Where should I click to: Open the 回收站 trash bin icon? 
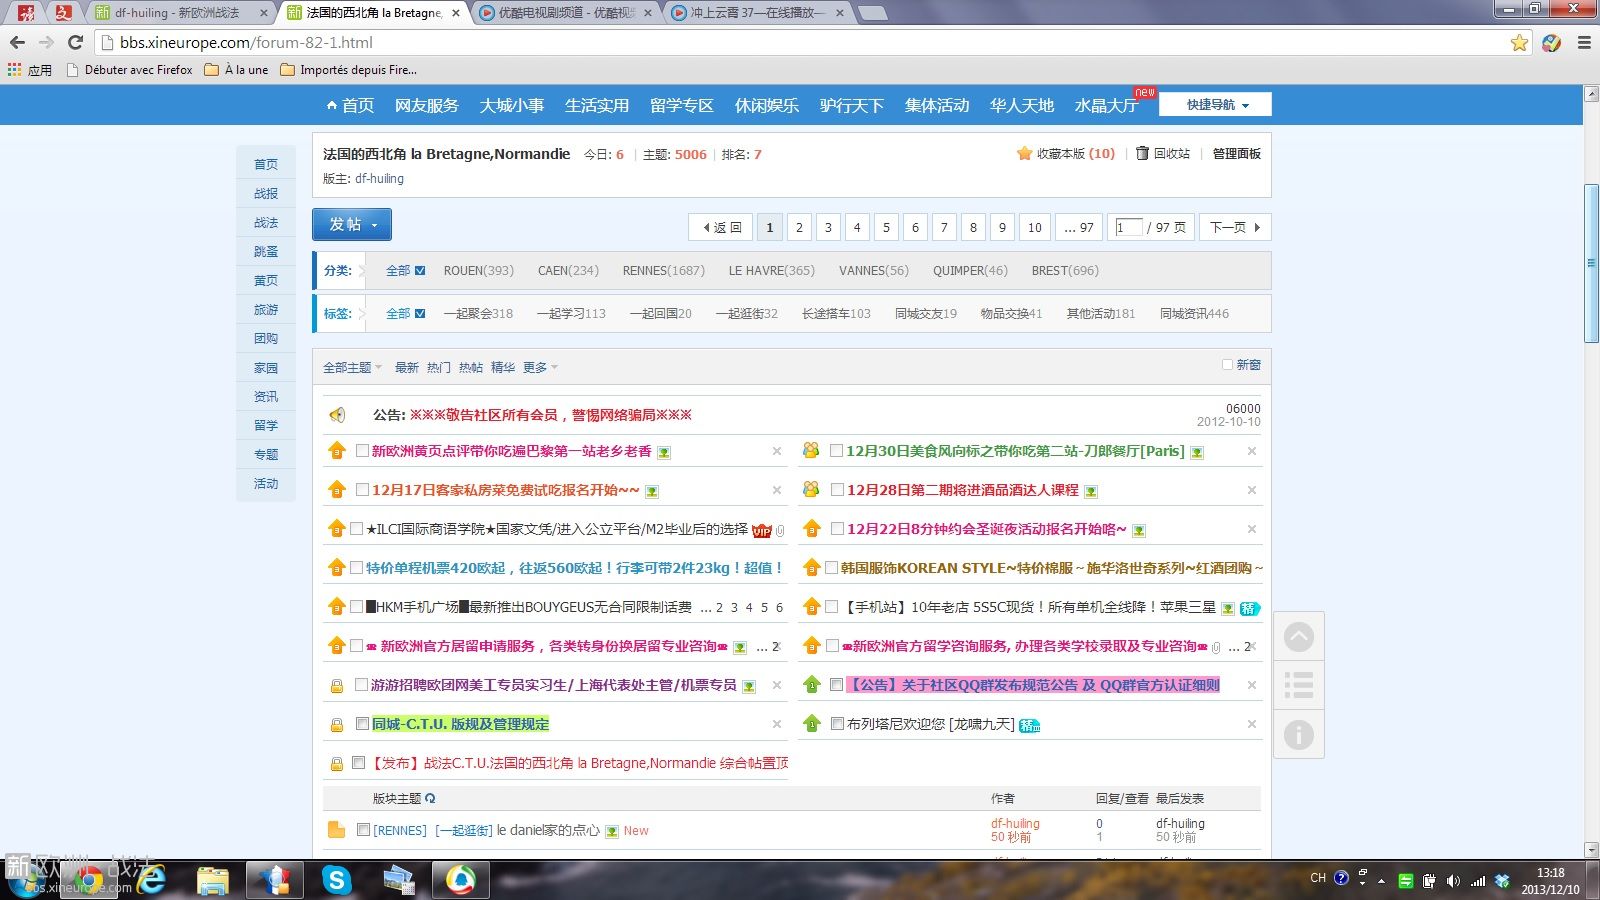pos(1142,153)
